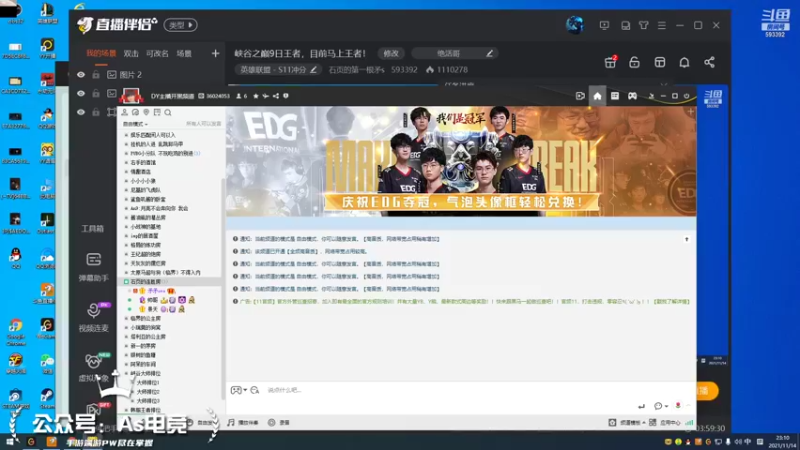This screenshot has width=800, height=450.
Task: Click the 修改 title edit button
Action: coord(391,53)
